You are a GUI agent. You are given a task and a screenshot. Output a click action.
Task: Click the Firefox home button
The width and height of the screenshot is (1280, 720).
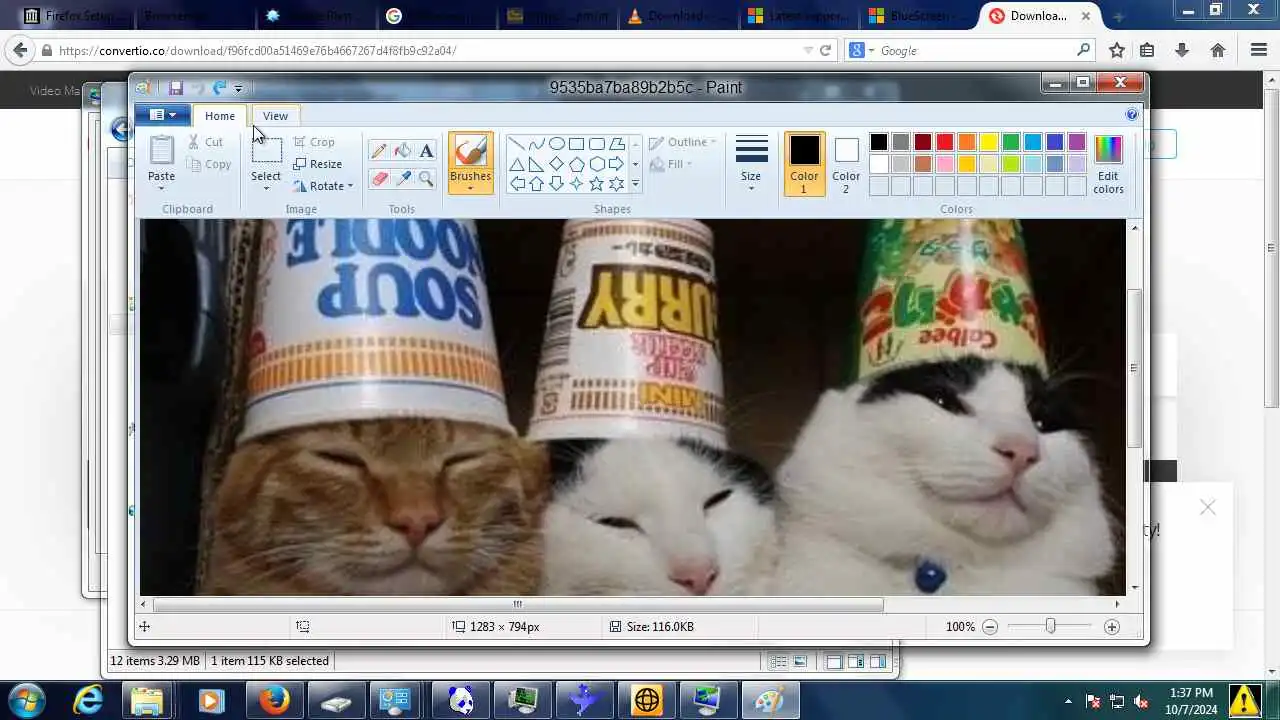1218,50
